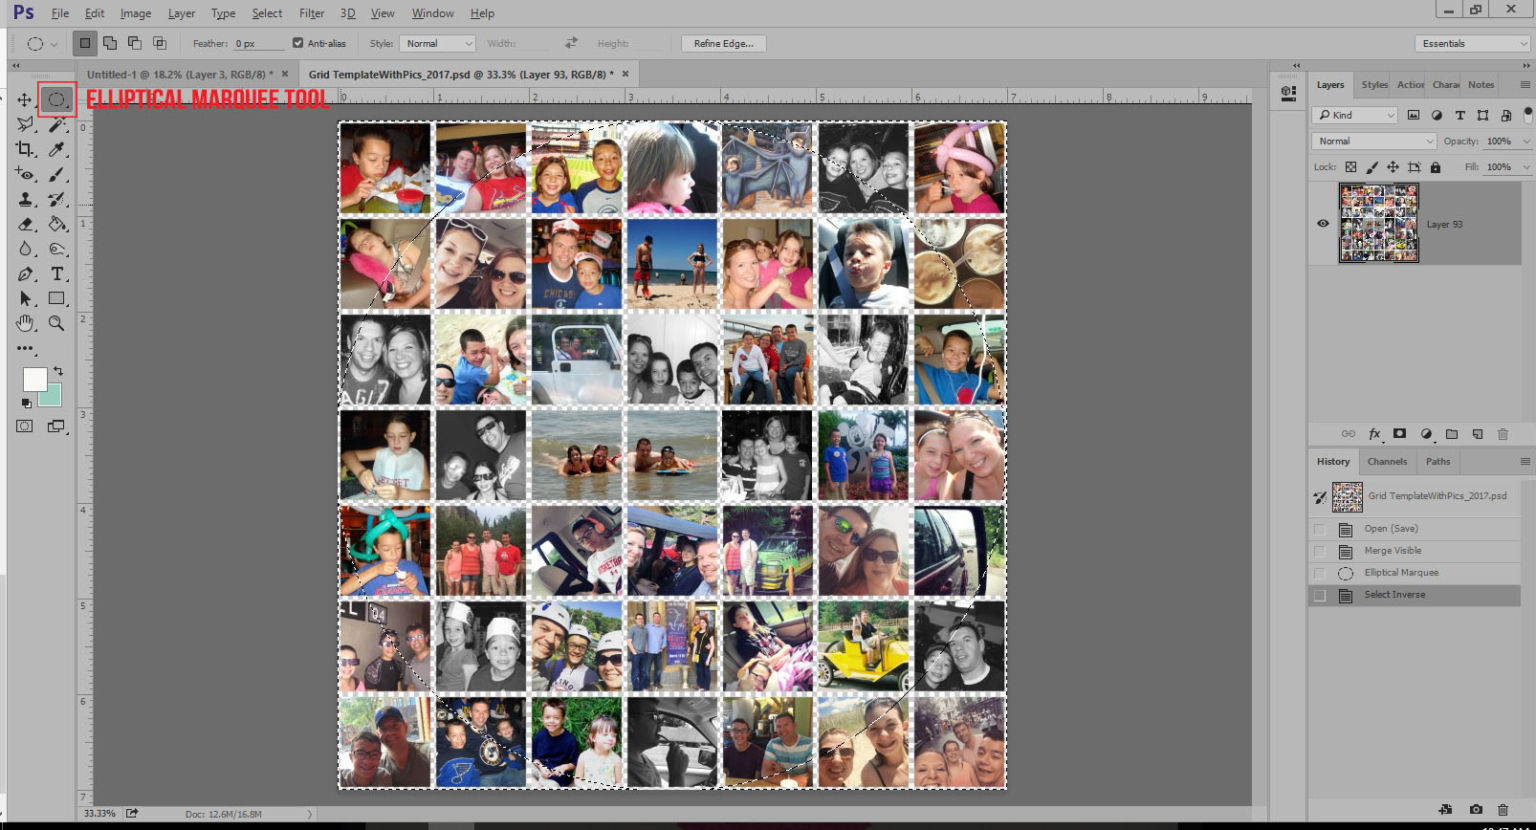Open the Essentials workspace dropdown
The height and width of the screenshot is (830, 1536).
[x=1472, y=43]
